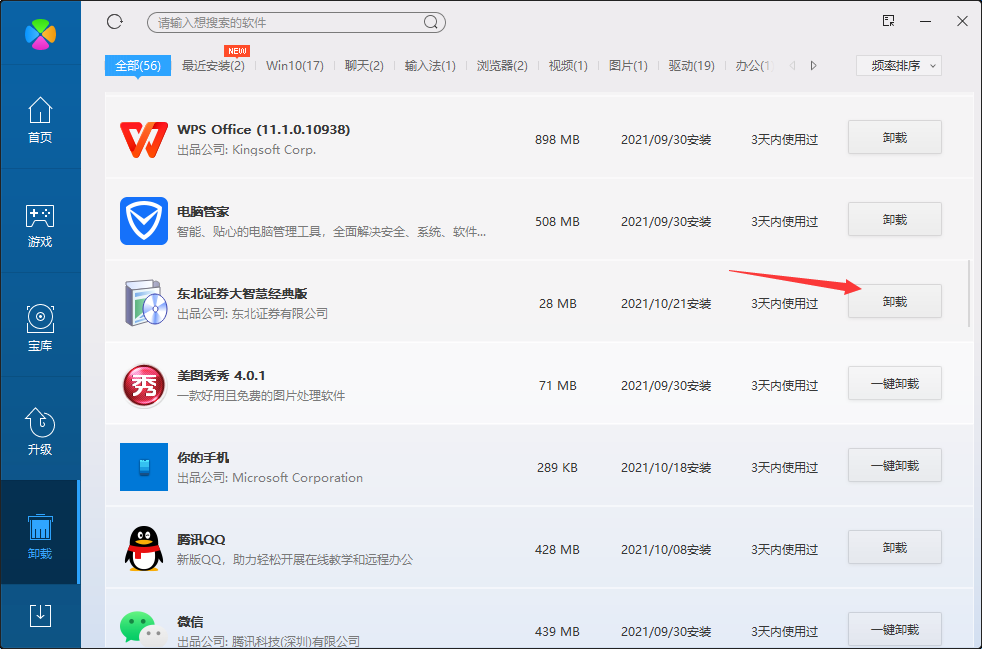Click 一键卸载 for 你的手机
The height and width of the screenshot is (649, 982).
pos(895,465)
